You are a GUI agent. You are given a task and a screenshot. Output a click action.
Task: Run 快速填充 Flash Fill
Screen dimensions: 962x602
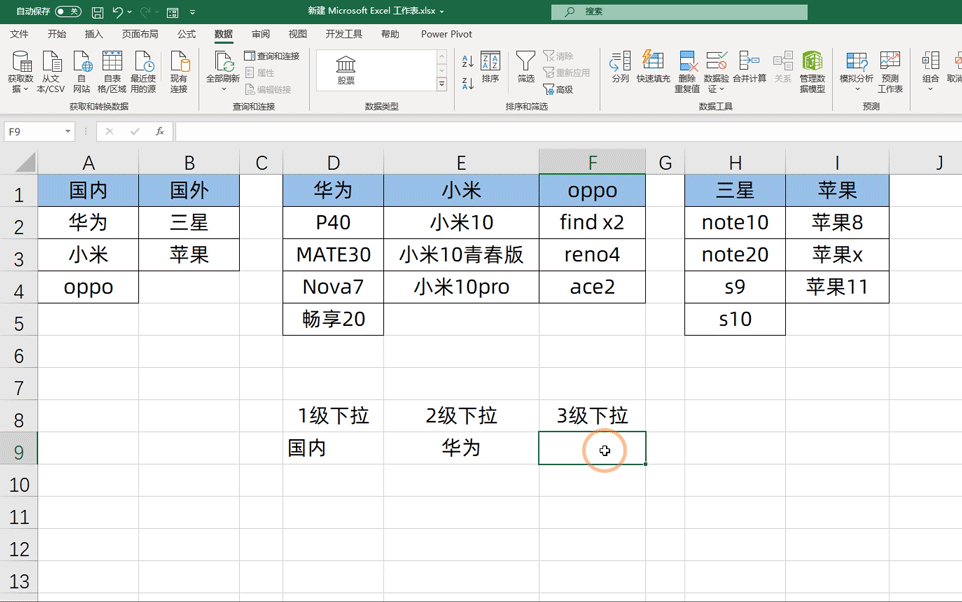click(653, 67)
